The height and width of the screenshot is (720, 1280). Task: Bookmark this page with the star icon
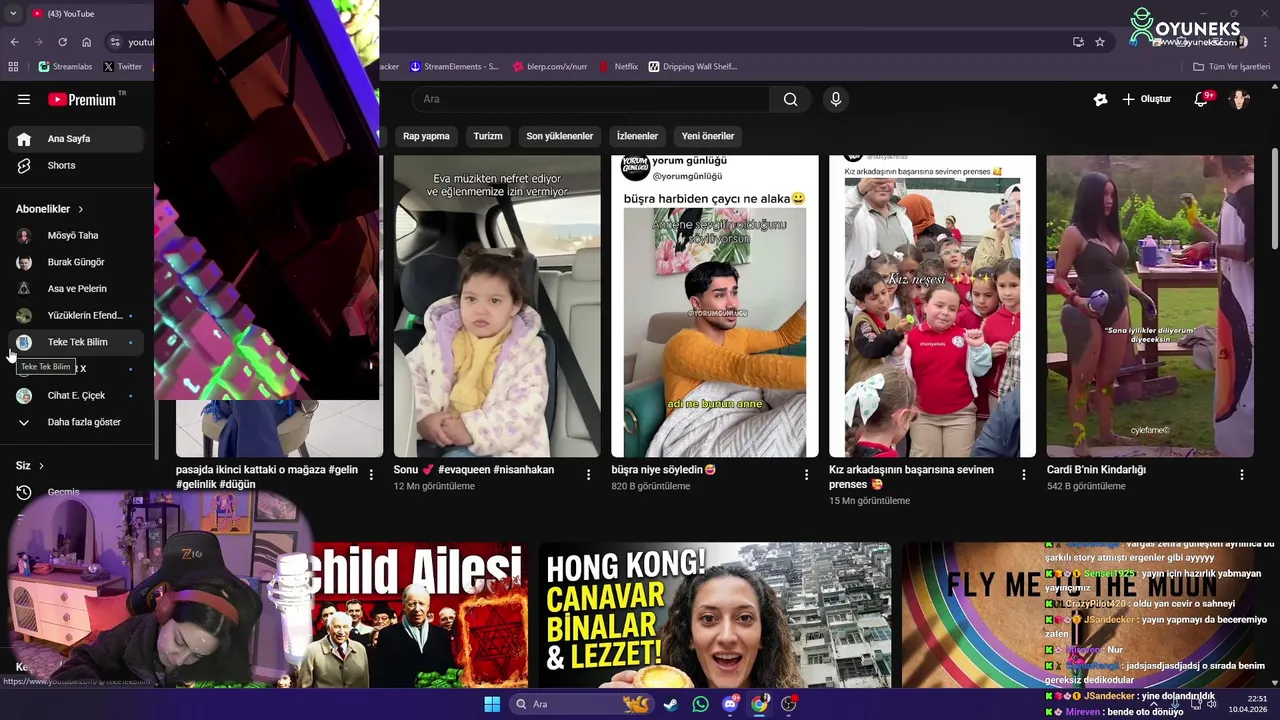[x=1100, y=42]
